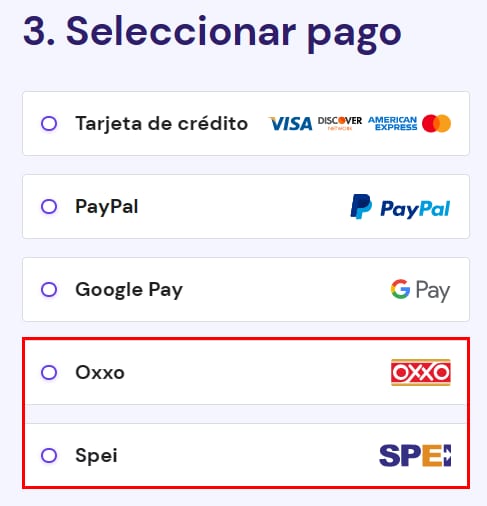Click the Oxxo text label

click(100, 372)
